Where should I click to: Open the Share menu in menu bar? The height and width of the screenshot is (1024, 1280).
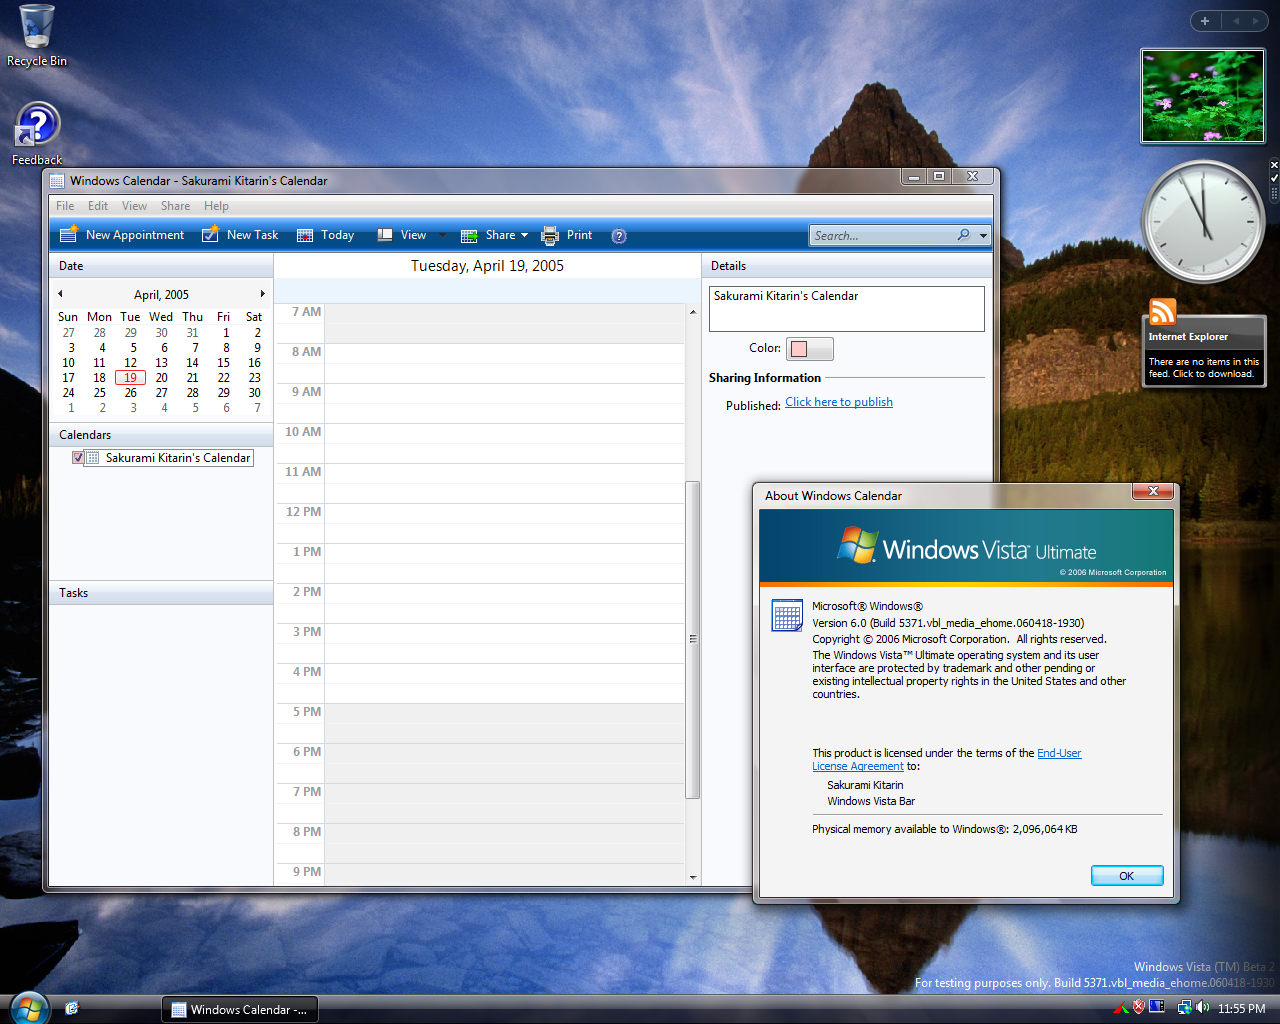coord(175,206)
